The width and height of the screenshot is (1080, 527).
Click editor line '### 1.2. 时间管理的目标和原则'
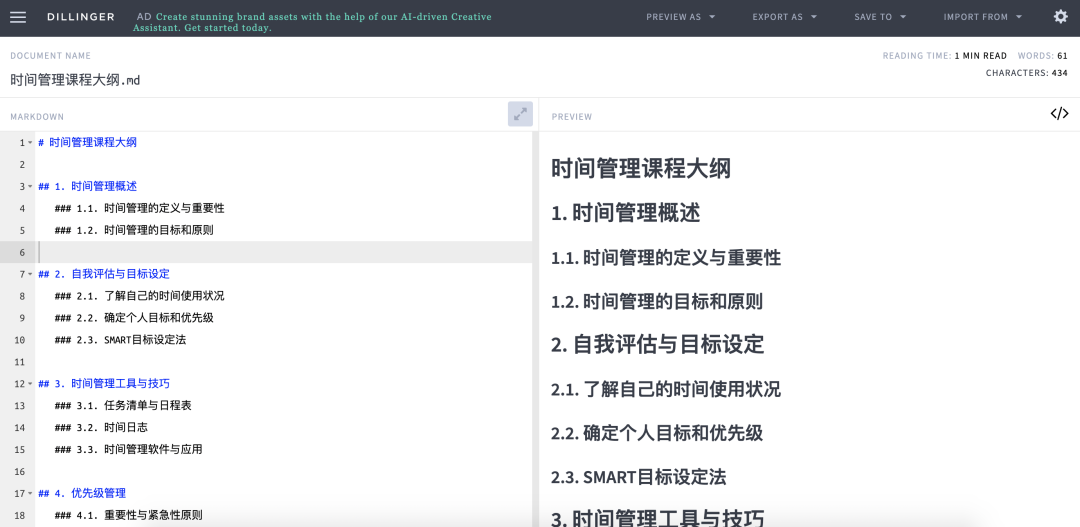point(134,230)
